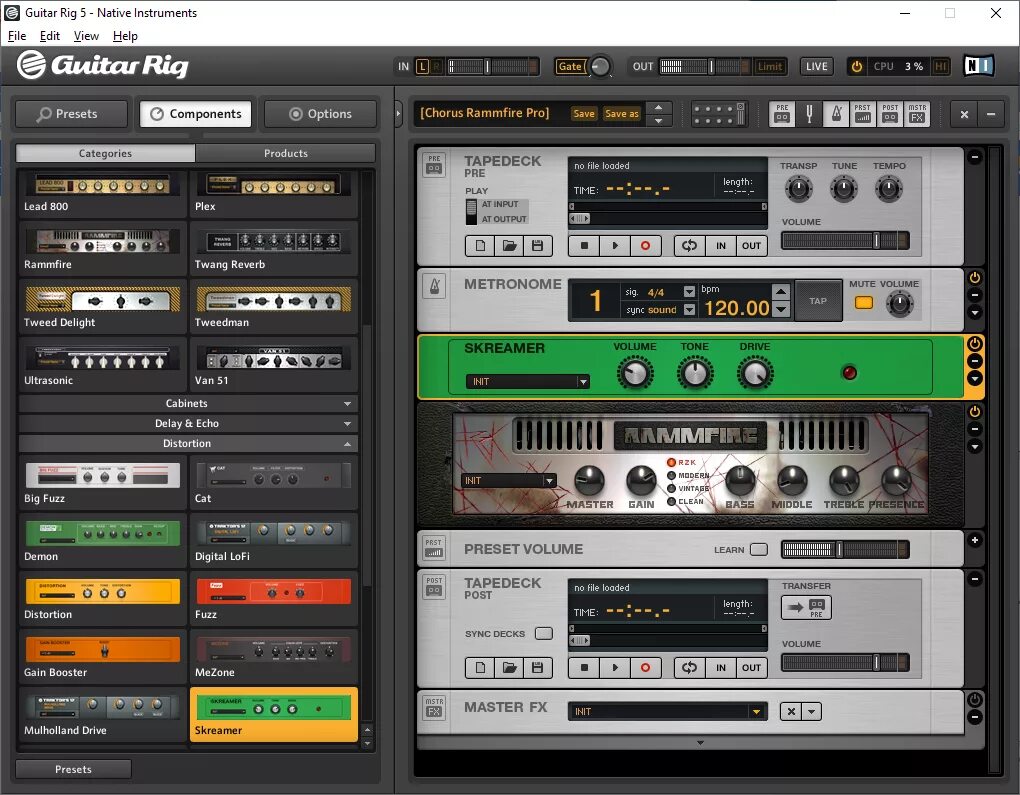Toggle Skreamer power on/off
The image size is (1020, 795).
click(x=974, y=344)
